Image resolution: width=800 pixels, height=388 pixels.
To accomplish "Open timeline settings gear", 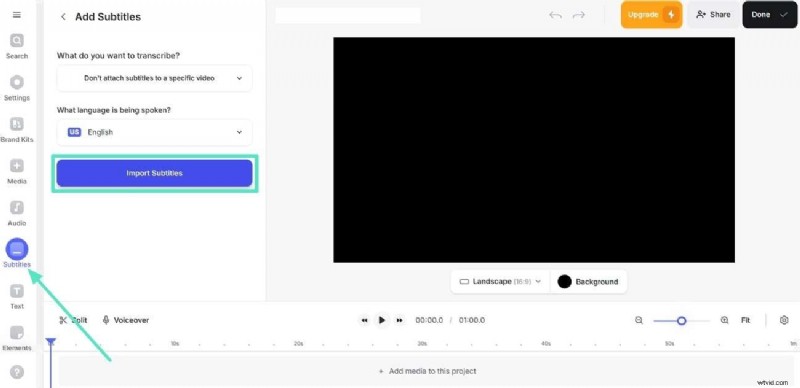I will tap(784, 320).
